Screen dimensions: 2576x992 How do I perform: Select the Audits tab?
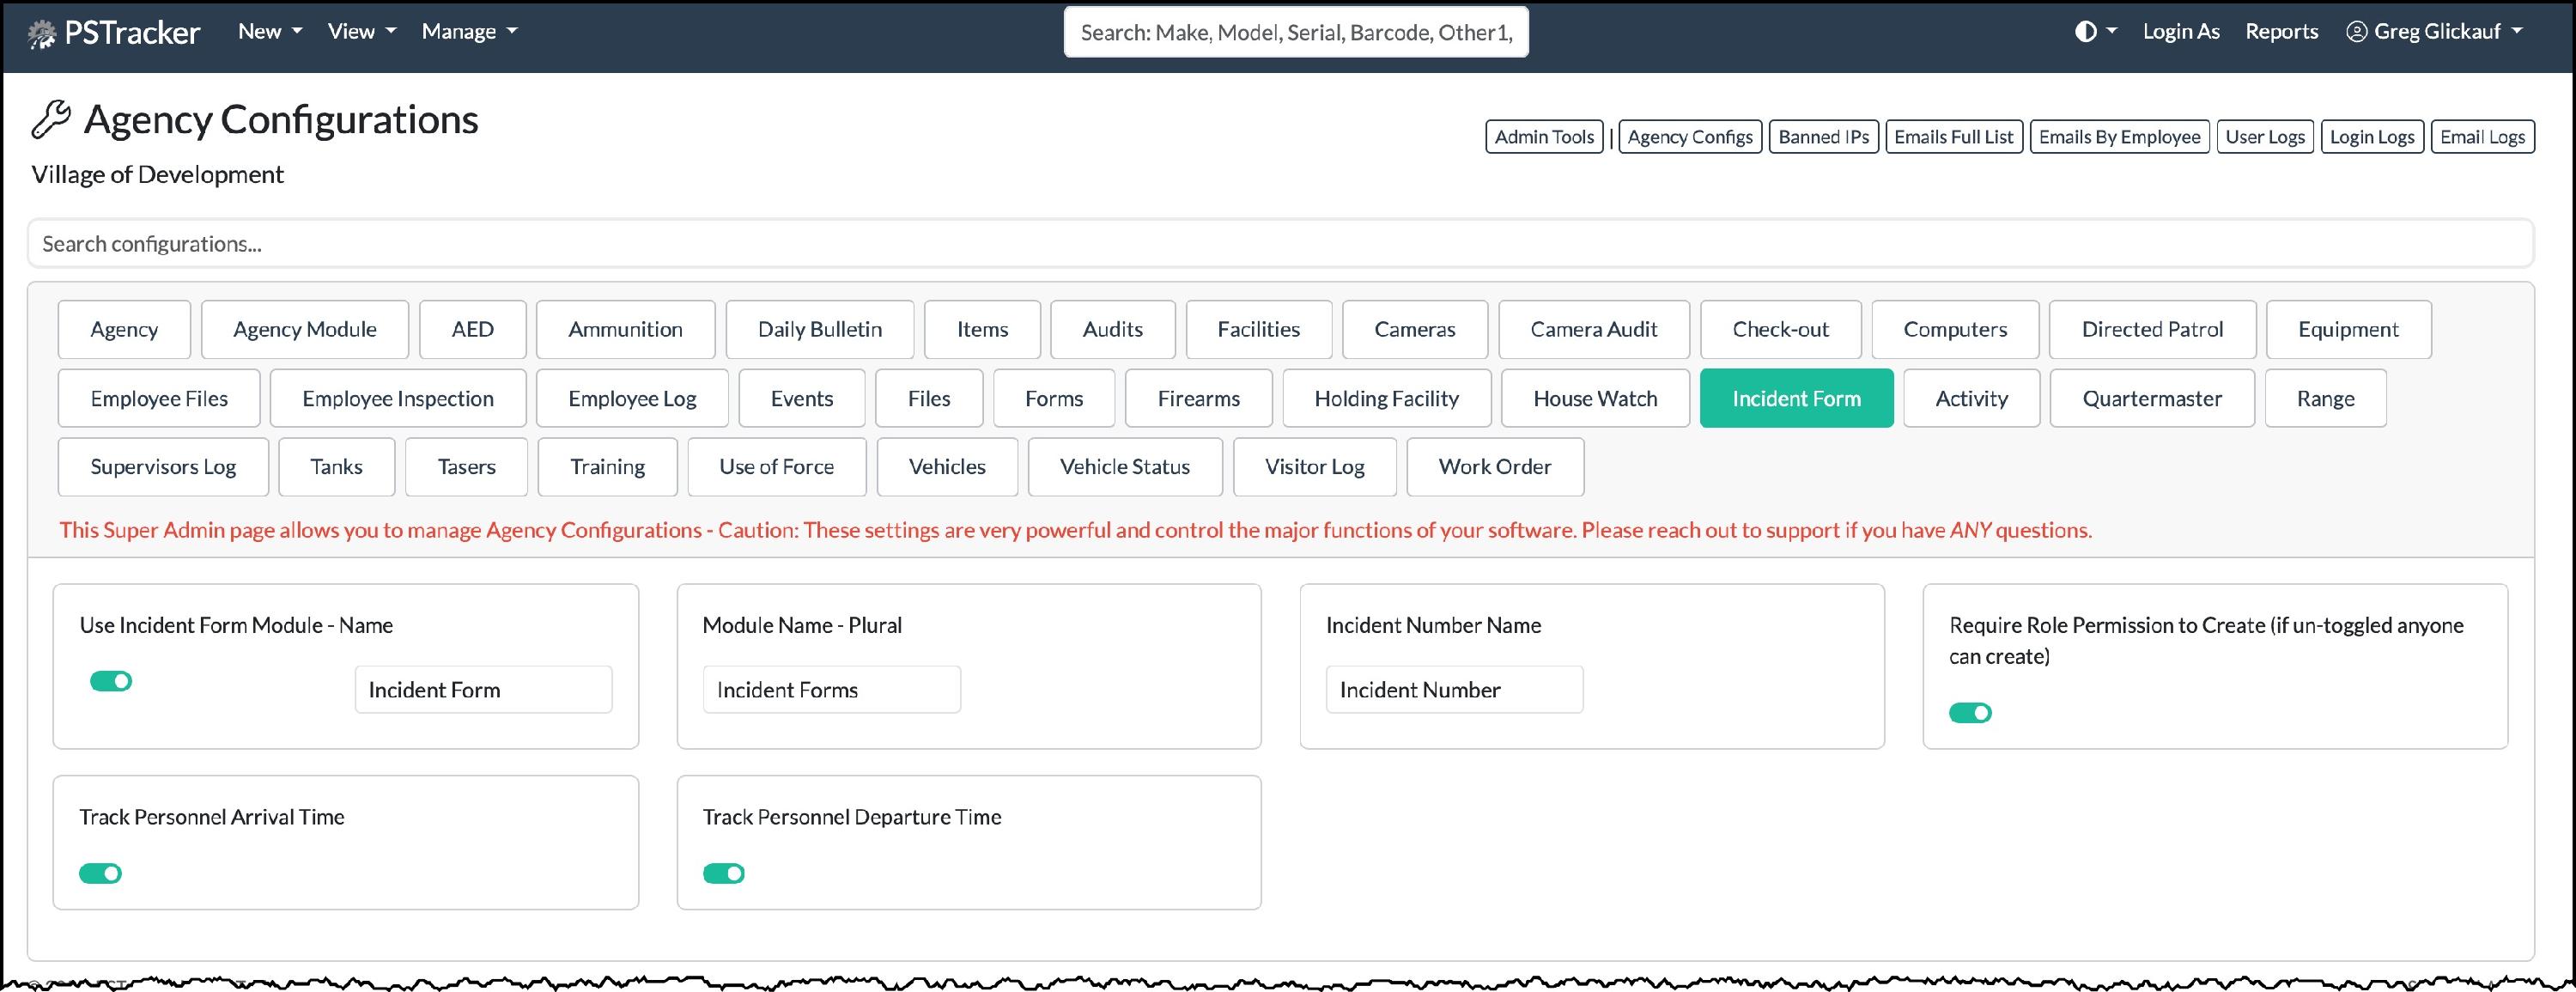point(1113,329)
